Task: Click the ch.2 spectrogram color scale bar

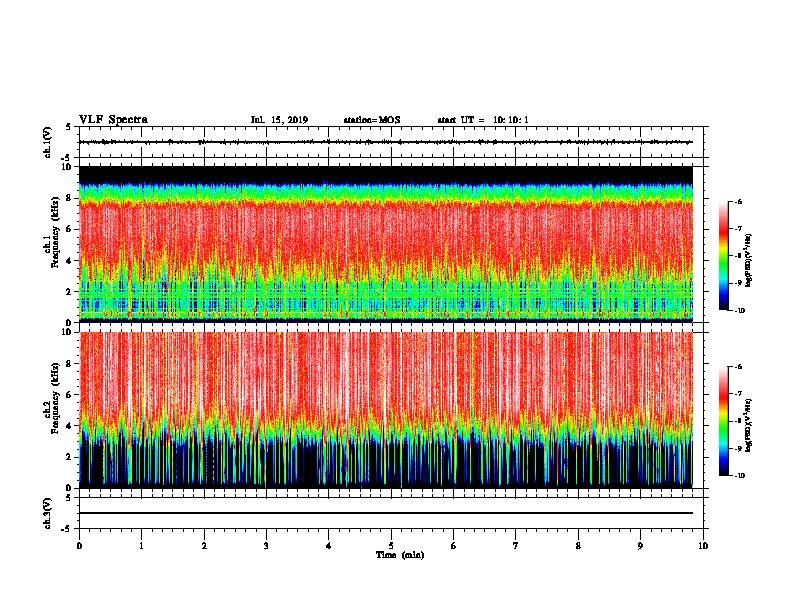Action: coord(724,421)
